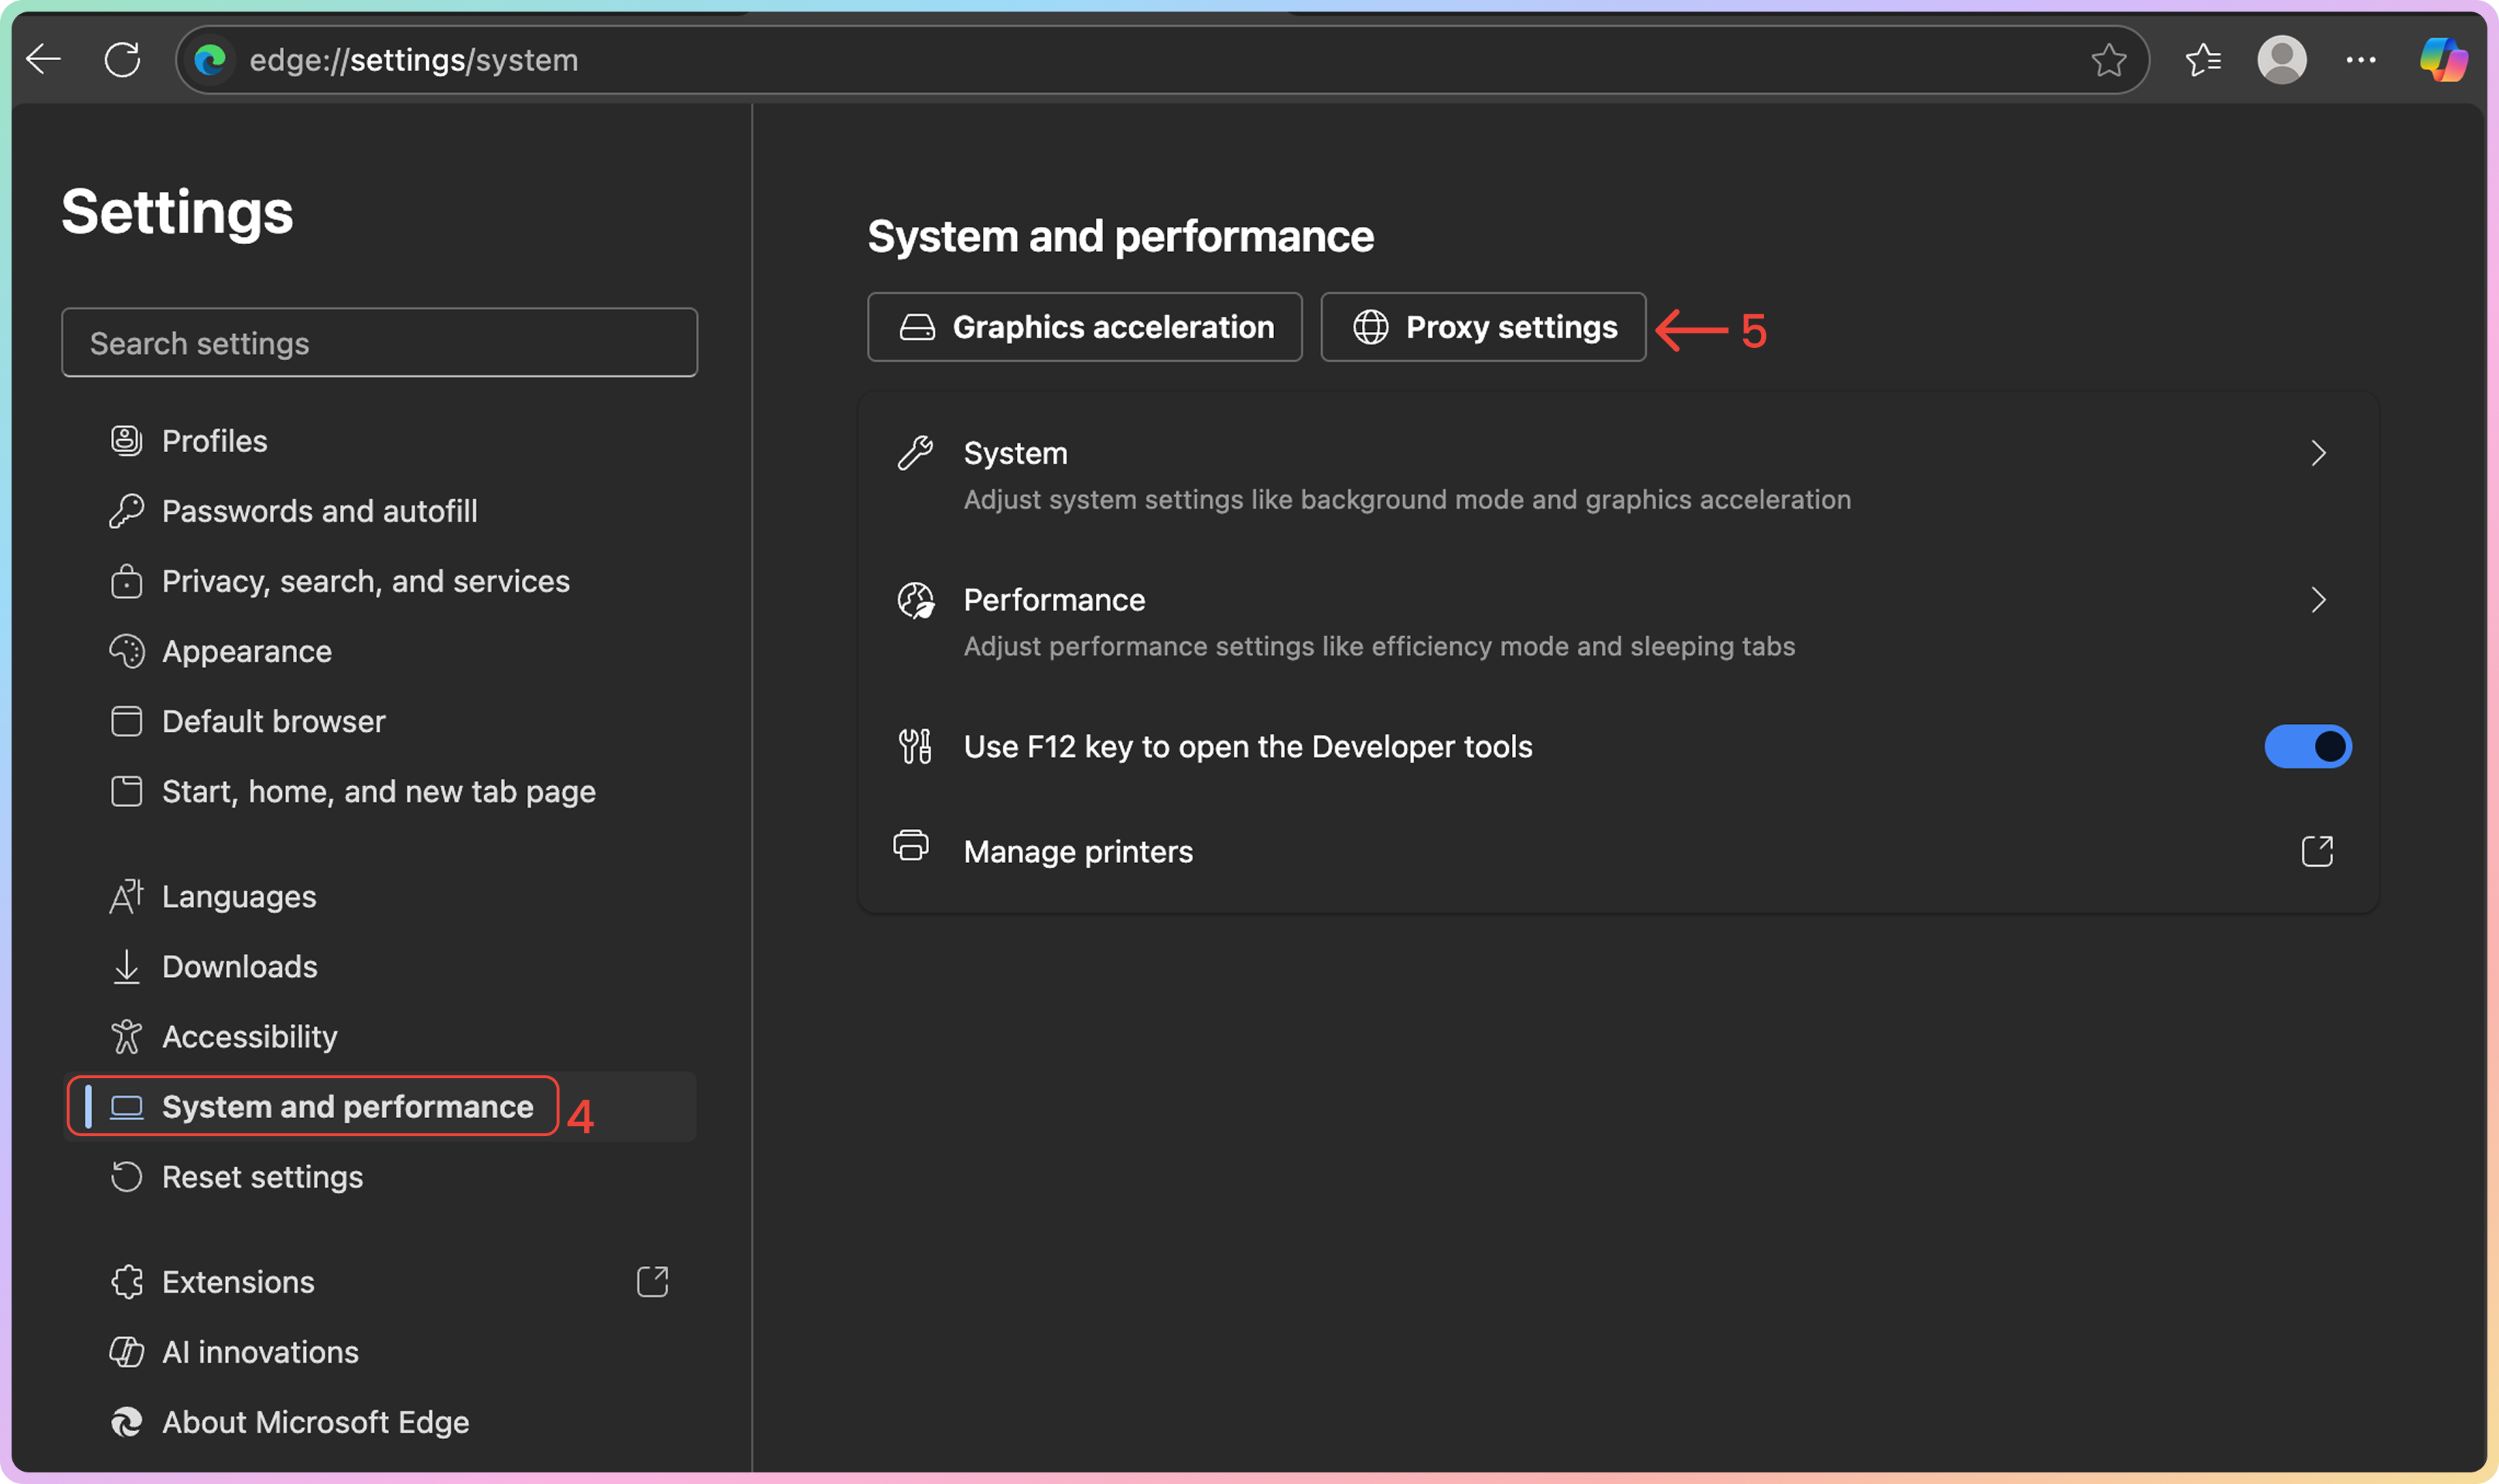Click the Manage printers external link icon
The width and height of the screenshot is (2499, 1484).
click(2316, 852)
